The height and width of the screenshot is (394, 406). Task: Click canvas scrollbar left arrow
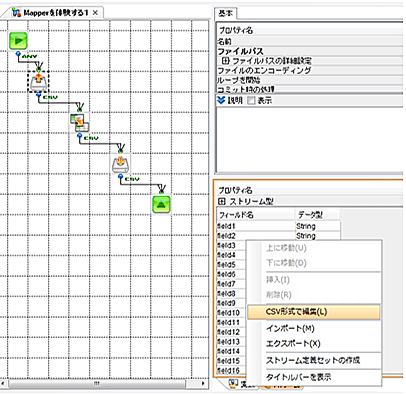coord(4,383)
